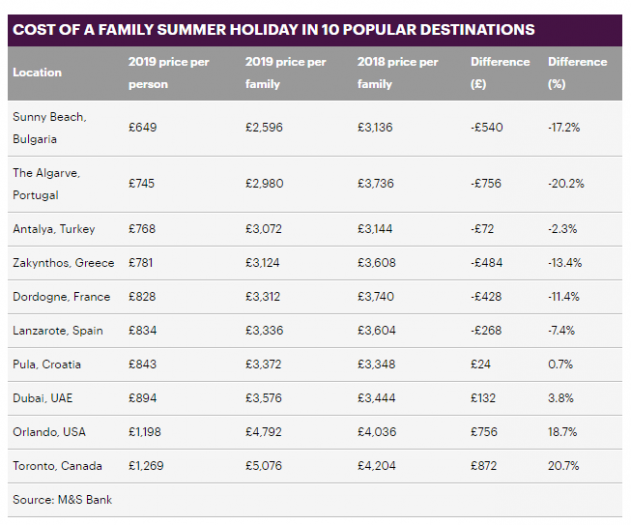This screenshot has width=631, height=525.
Task: Select the Pula, Croatia row label
Action: 47,365
